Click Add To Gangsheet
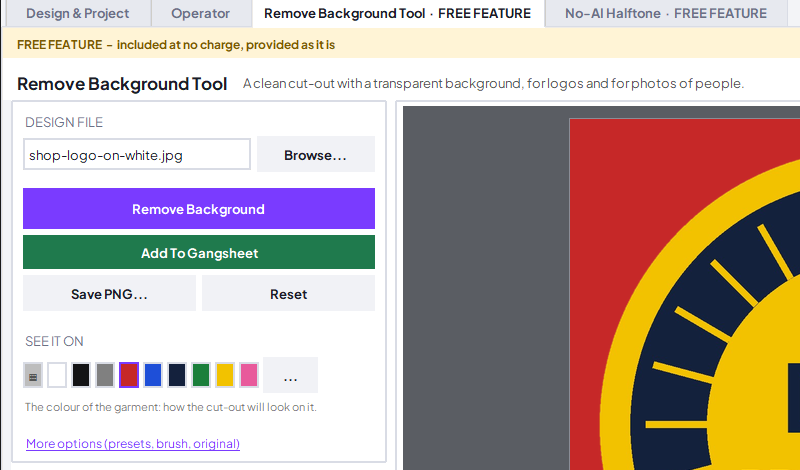The image size is (800, 470). coord(199,253)
